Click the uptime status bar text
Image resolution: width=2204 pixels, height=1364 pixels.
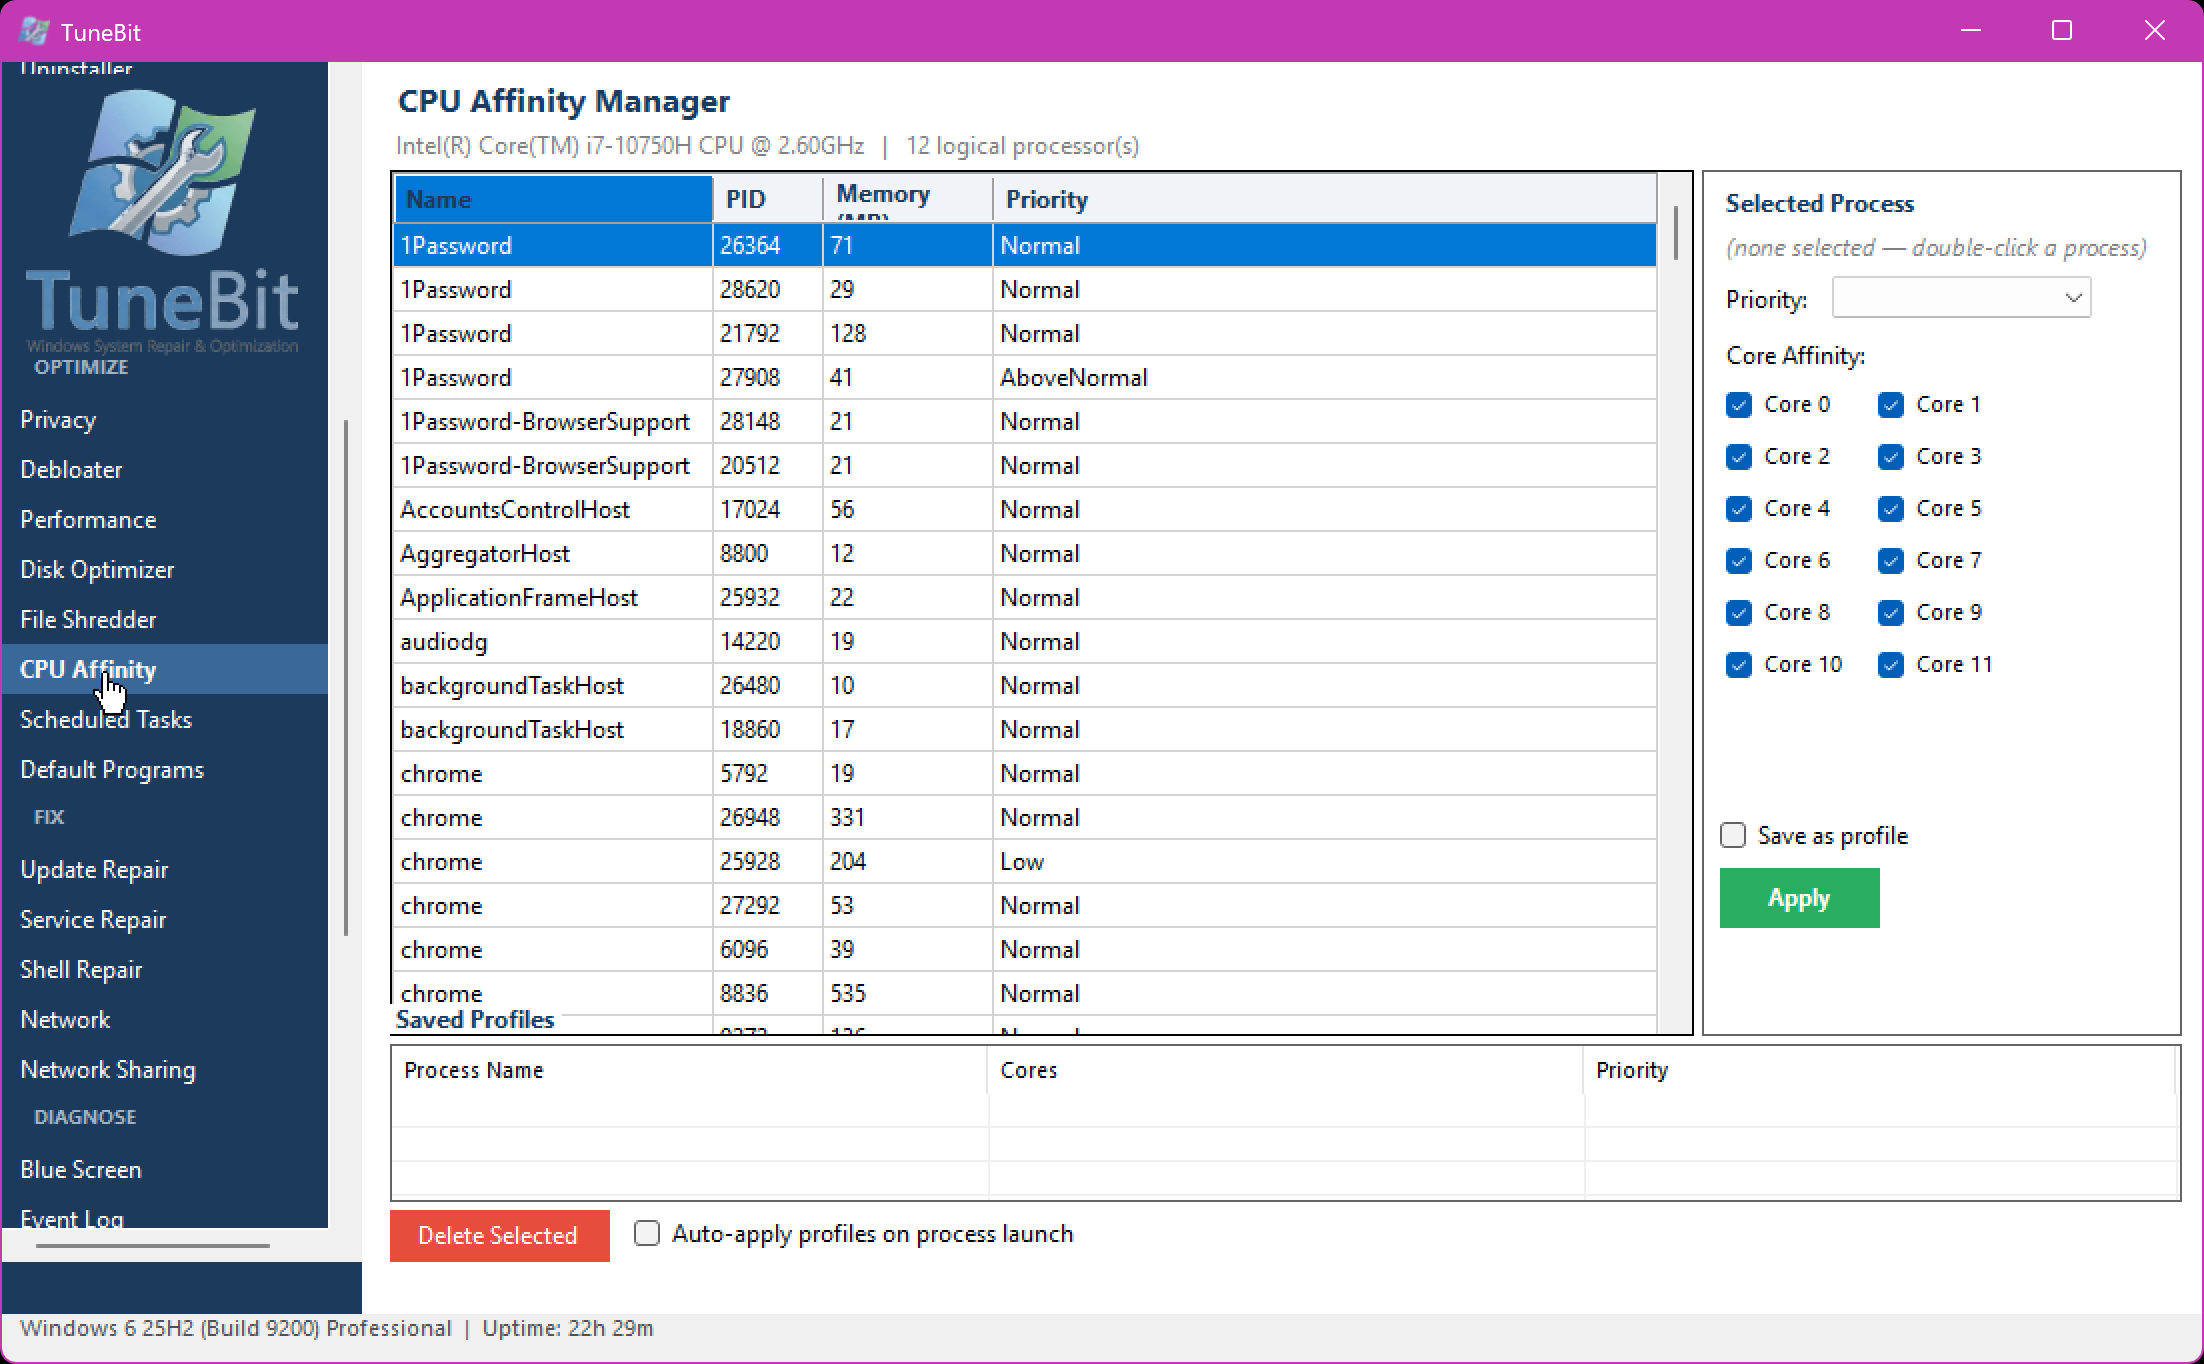[x=568, y=1328]
